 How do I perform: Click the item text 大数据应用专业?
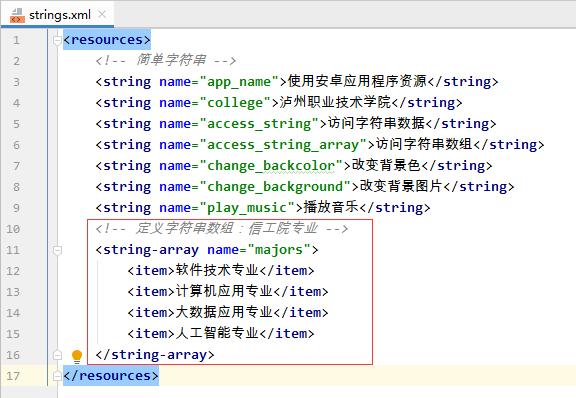click(x=224, y=312)
